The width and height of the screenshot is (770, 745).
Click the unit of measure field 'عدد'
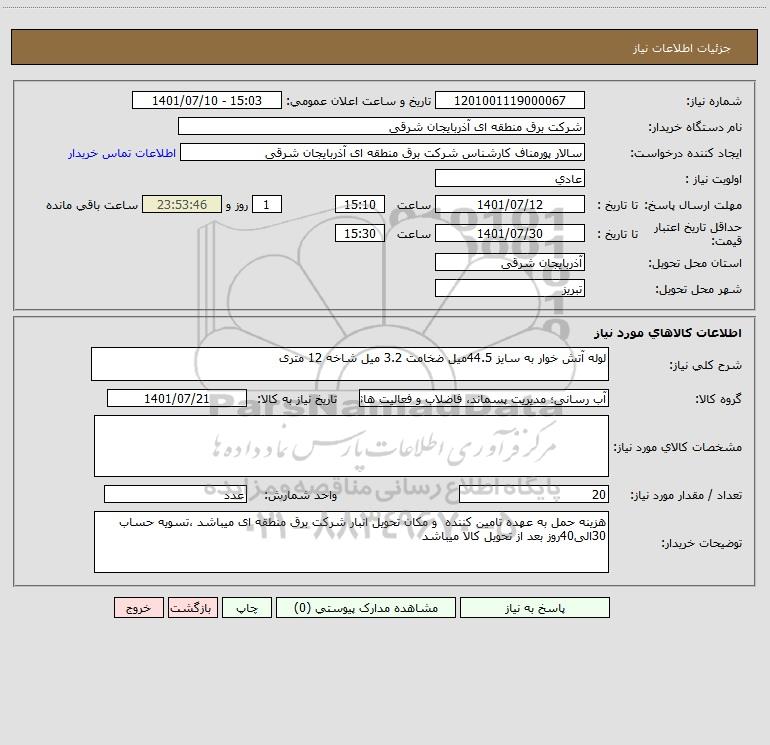pos(175,495)
